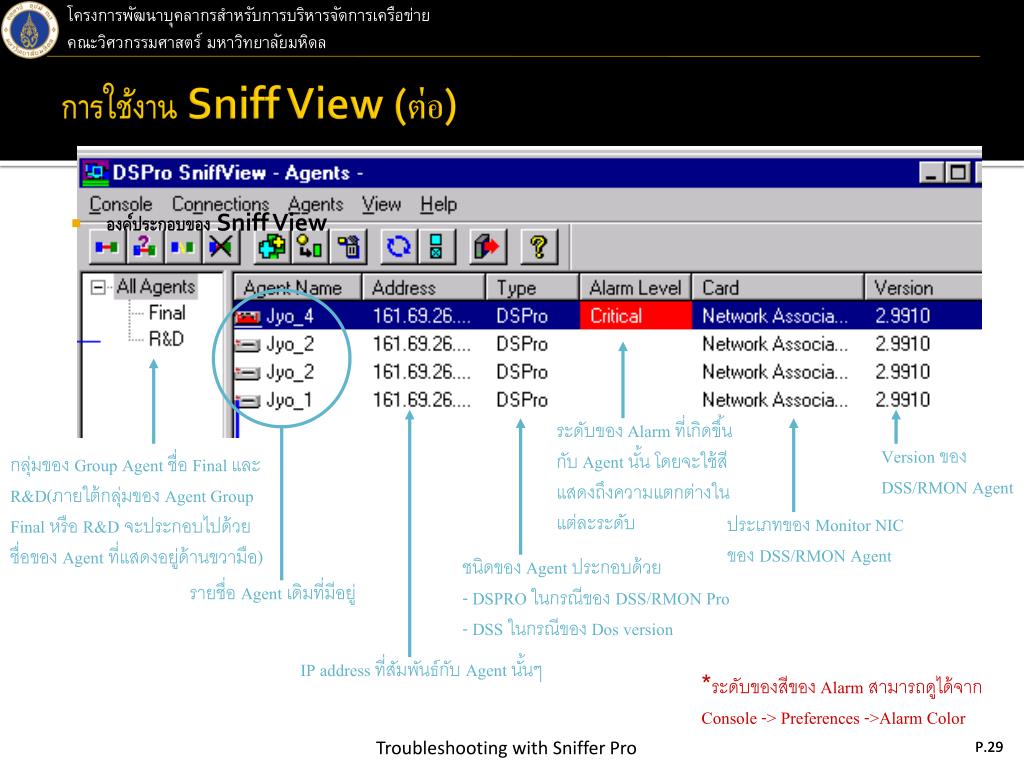Minimize the DSPro SniffView window
This screenshot has width=1024, height=768.
(x=931, y=173)
